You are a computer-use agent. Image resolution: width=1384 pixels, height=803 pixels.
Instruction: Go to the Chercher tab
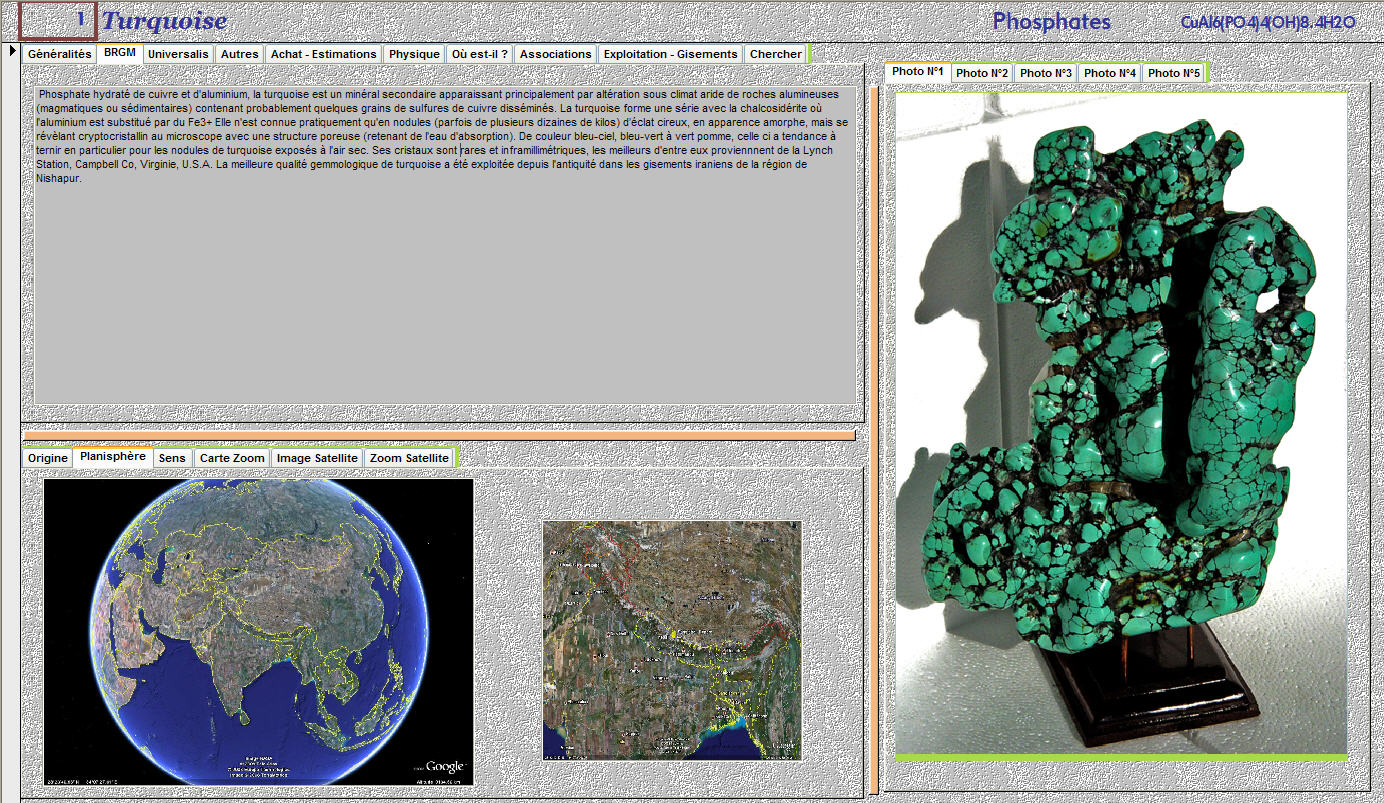tap(775, 54)
